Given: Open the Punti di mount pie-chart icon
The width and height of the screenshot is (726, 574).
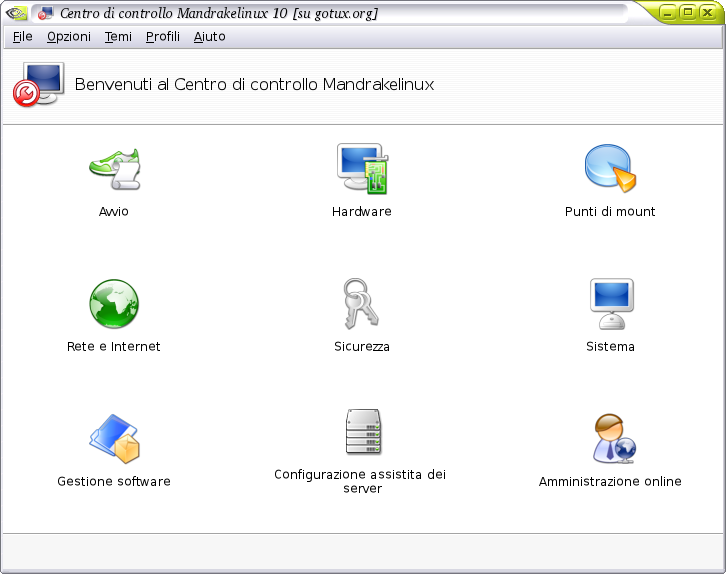Looking at the screenshot, I should point(611,168).
